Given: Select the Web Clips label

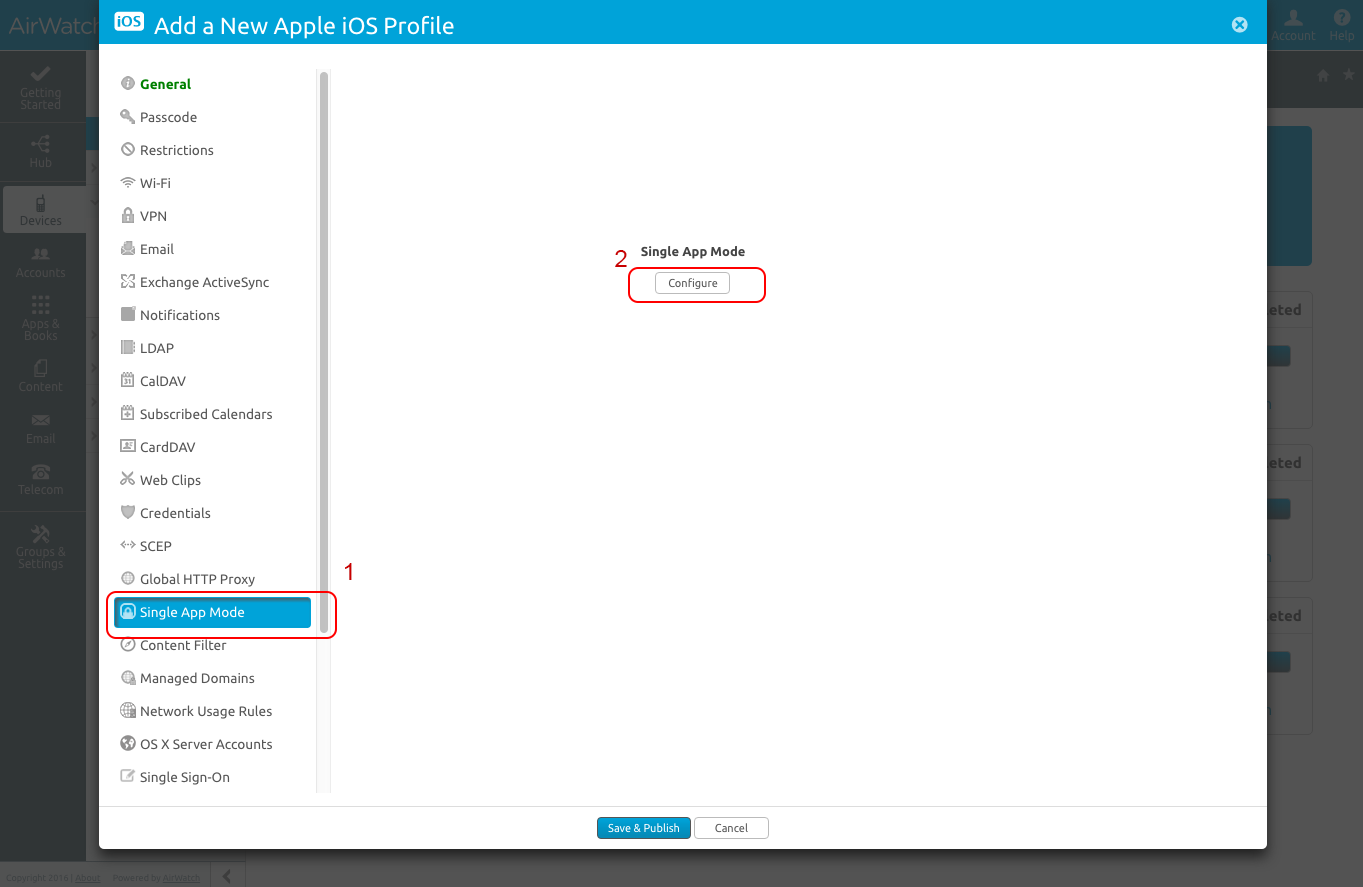Looking at the screenshot, I should point(170,480).
